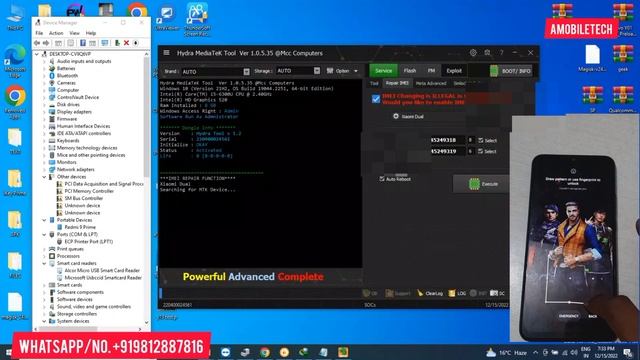Select PCI Memory Controller device
Screen dimensions: 640x360
89,191
